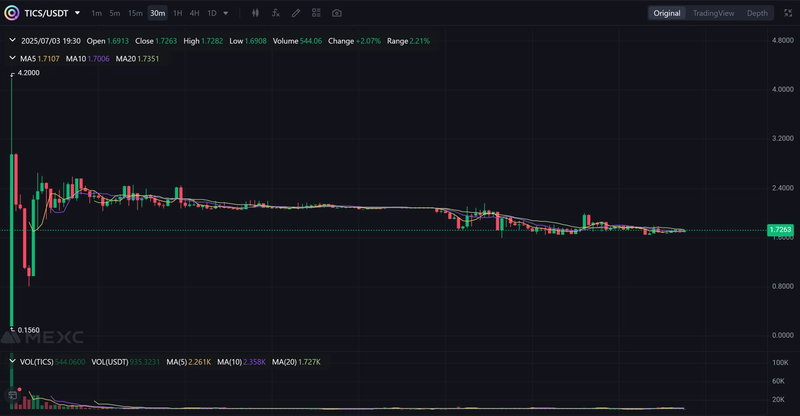Viewport: 800px width, 416px height.
Task: Switch to the TradingView chart
Action: (713, 13)
